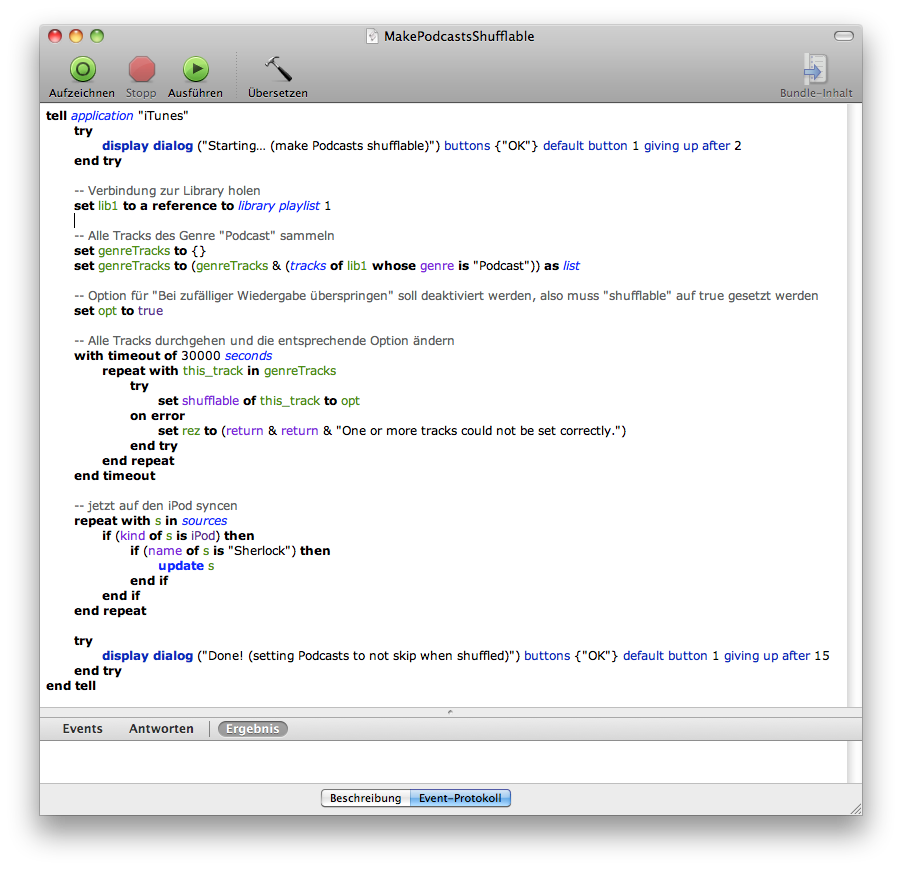Click the 'Done!' display dialog line

(466, 654)
